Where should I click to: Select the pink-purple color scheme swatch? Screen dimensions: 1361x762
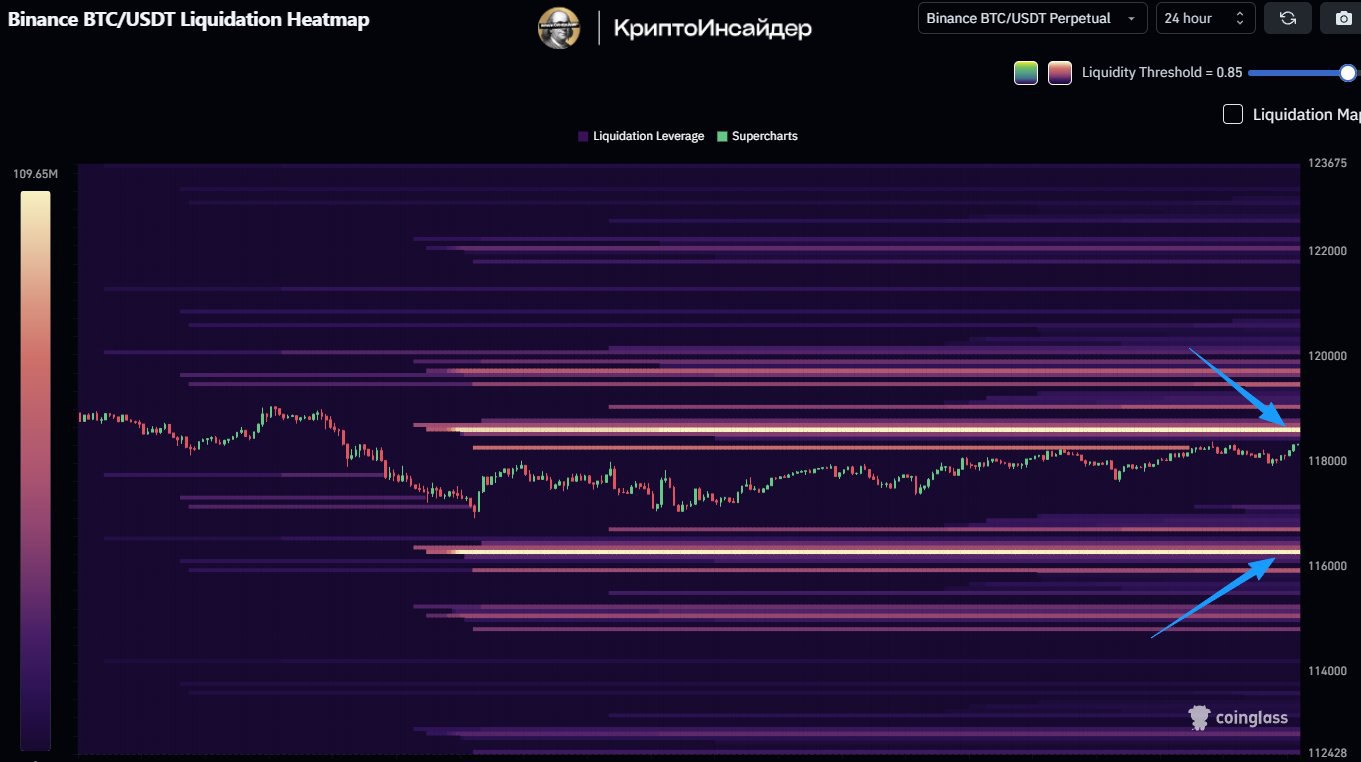(1060, 73)
